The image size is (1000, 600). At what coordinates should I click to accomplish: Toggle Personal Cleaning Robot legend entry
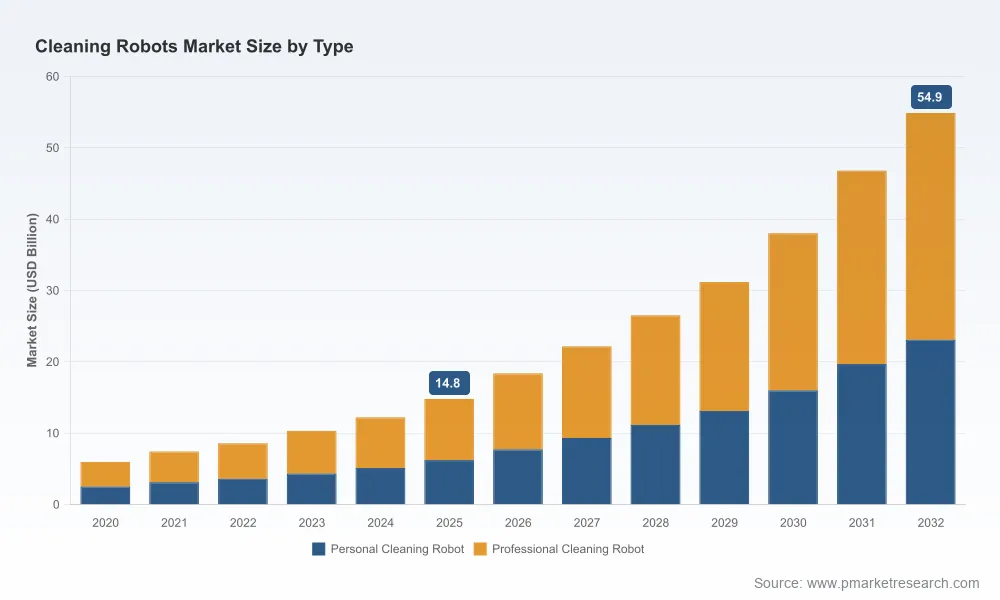tap(388, 549)
